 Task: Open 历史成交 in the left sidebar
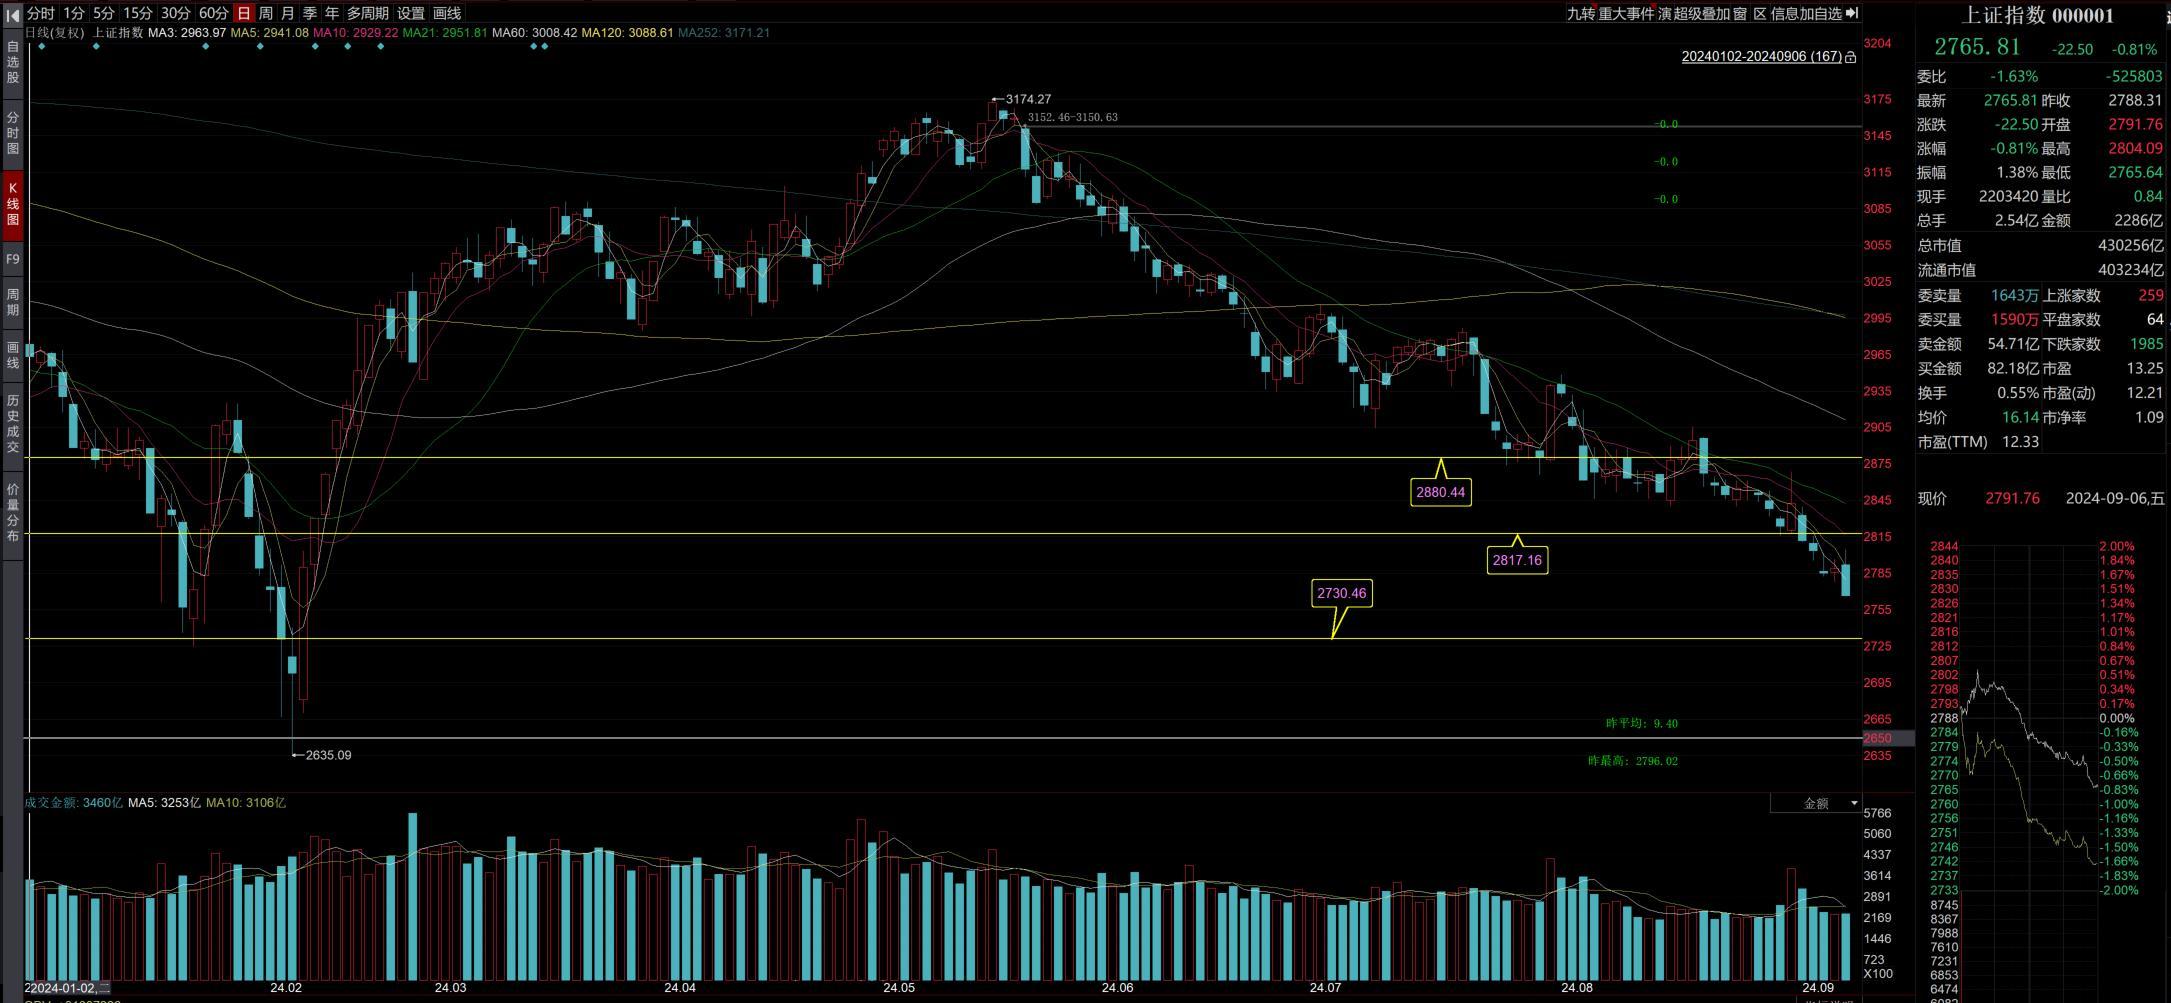click(13, 423)
